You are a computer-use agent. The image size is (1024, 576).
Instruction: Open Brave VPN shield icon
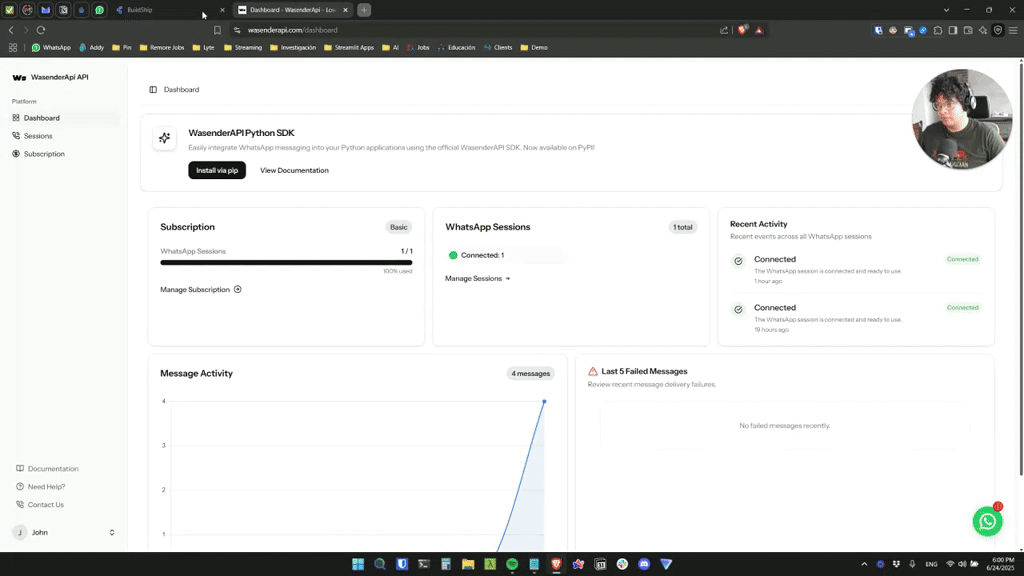tap(998, 30)
